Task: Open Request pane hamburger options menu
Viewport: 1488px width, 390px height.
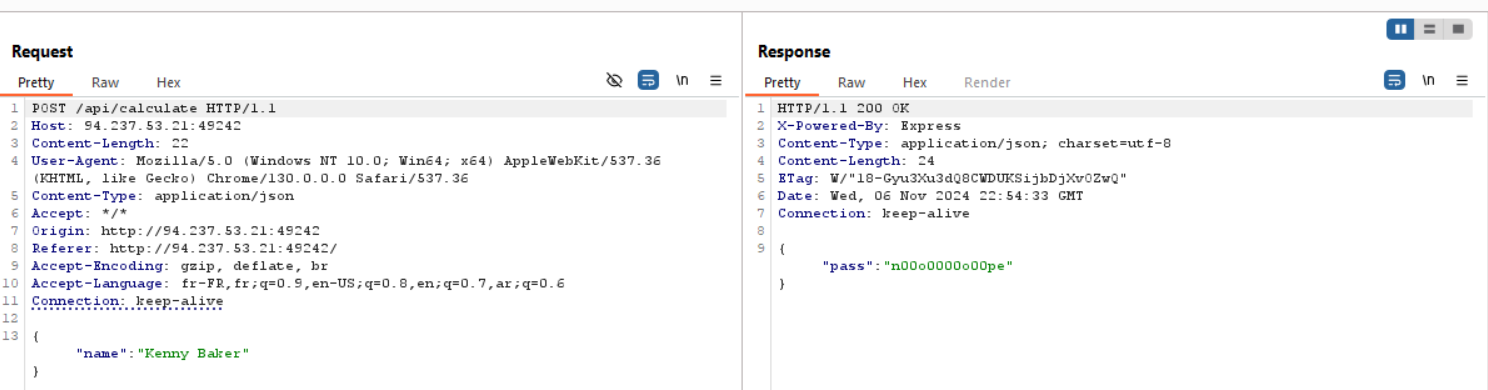Action: 716,80
